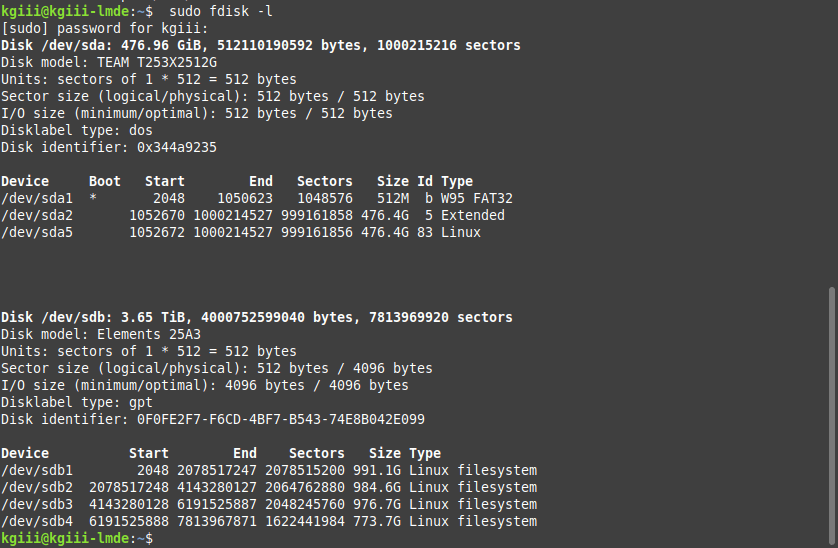Screen dimensions: 838x548
Task: Click the /dev/sdb3 partition row
Action: coord(269,505)
